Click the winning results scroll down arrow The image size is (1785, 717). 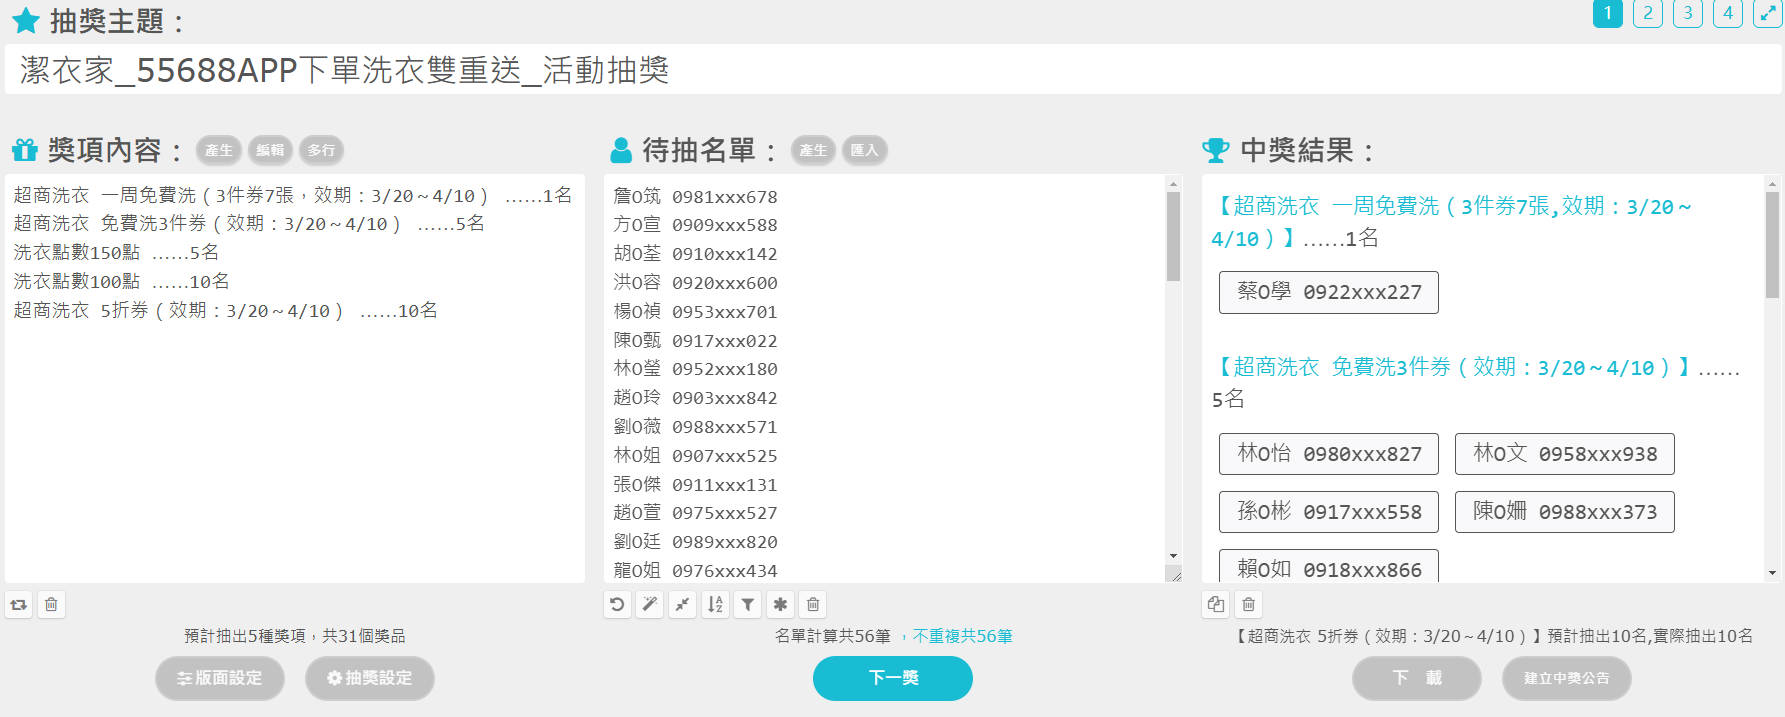coord(1772,573)
